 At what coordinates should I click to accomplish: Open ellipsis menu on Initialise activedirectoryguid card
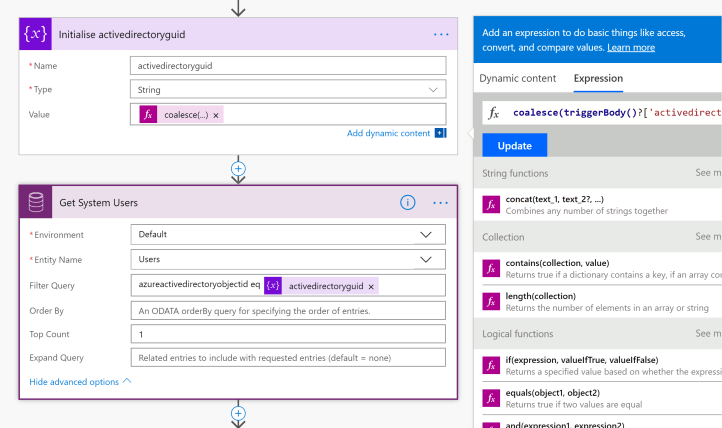(441, 34)
